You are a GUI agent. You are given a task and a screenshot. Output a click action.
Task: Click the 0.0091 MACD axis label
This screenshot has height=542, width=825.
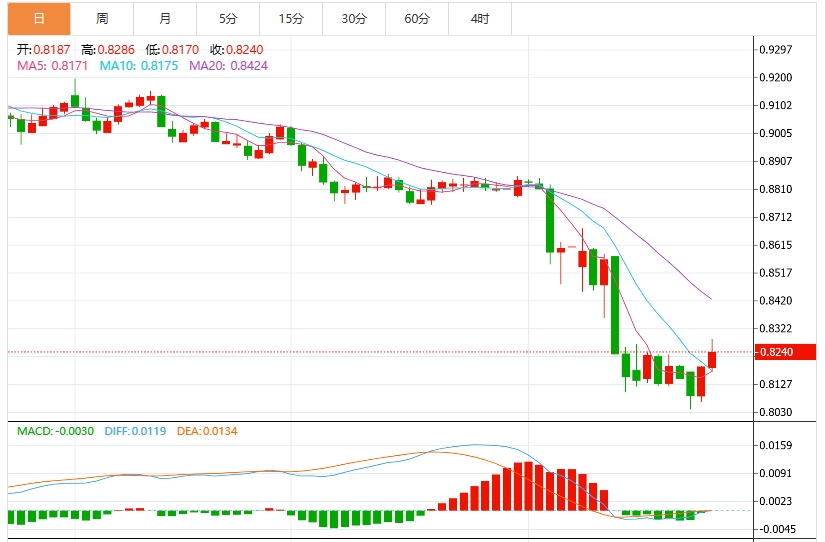(776, 473)
